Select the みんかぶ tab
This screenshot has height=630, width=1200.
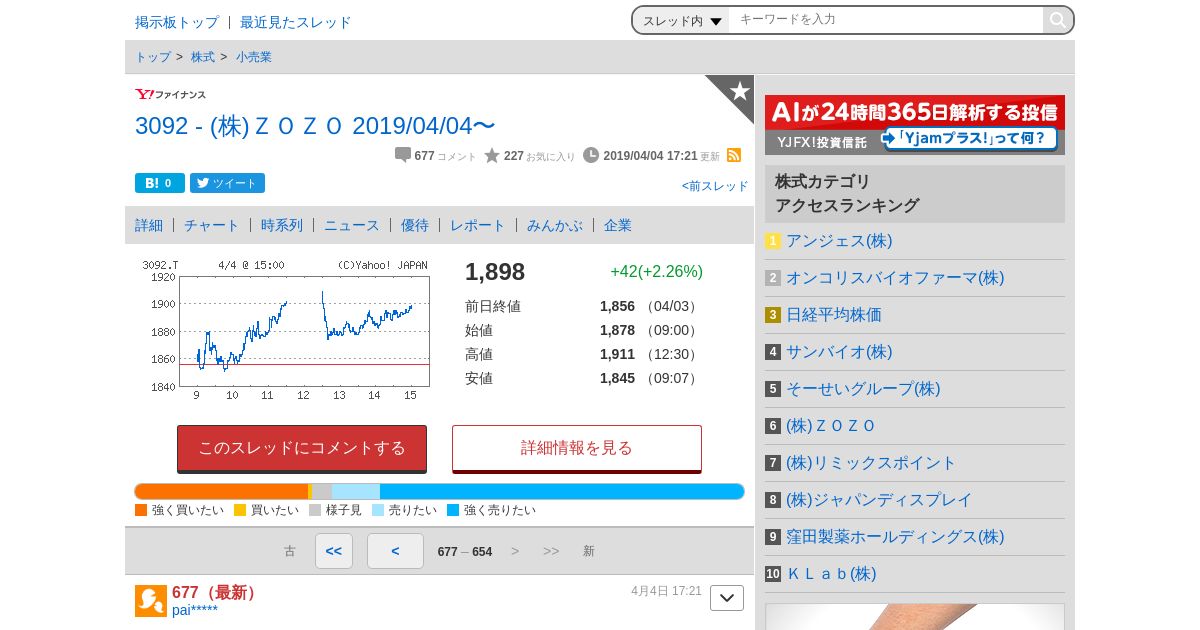555,225
